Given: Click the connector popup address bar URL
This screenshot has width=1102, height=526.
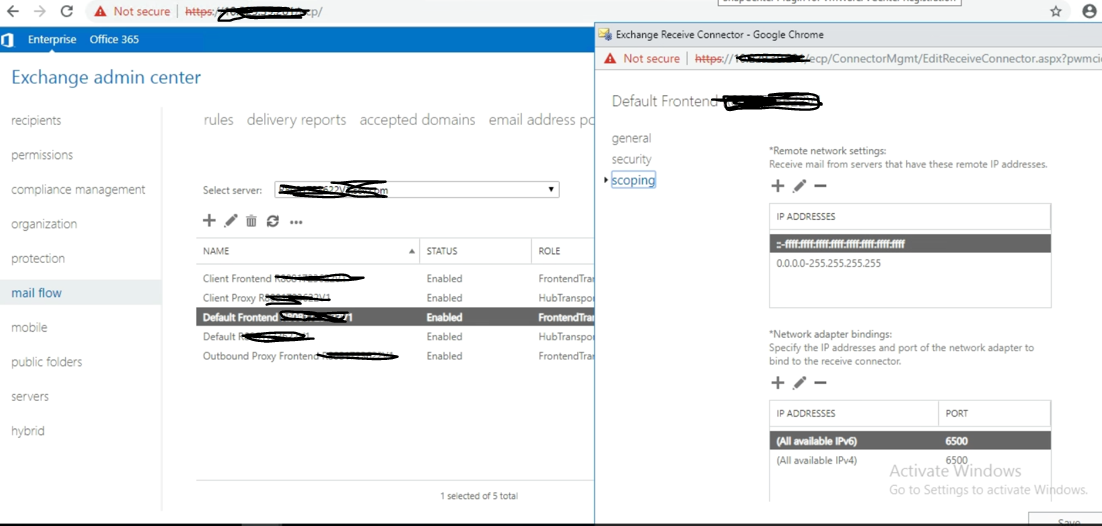Looking at the screenshot, I should pyautogui.click(x=896, y=58).
